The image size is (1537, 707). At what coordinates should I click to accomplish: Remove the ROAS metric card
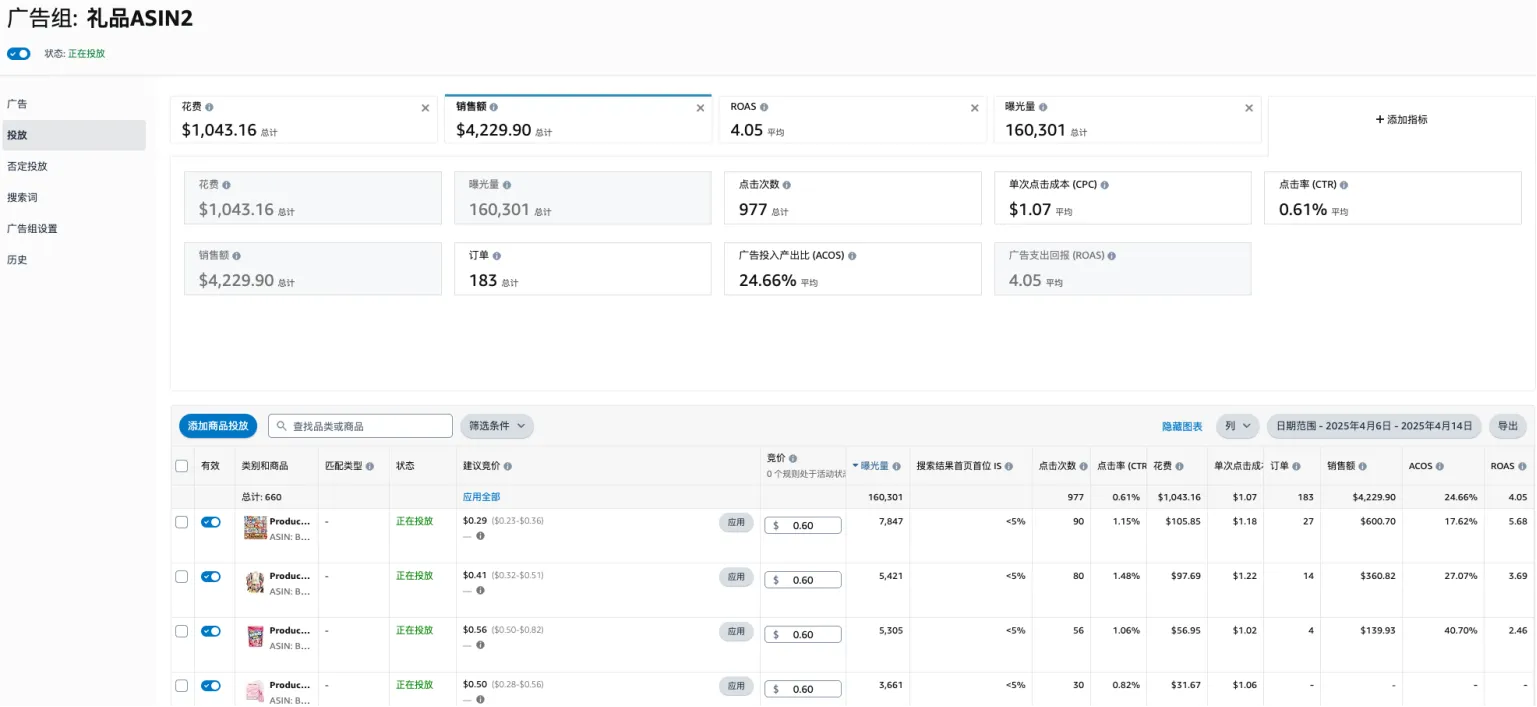point(975,108)
